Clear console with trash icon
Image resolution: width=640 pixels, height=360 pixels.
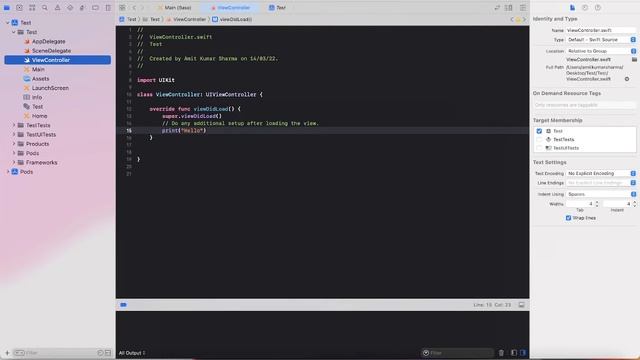pyautogui.click(x=501, y=353)
